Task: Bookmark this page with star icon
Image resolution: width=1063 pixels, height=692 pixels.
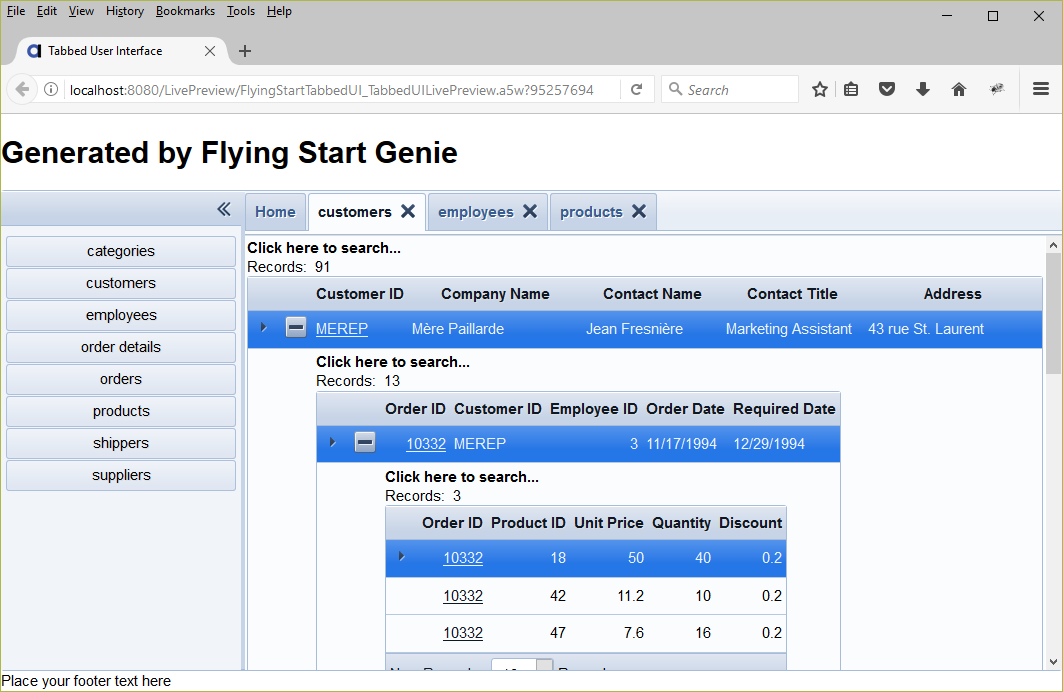Action: point(820,89)
